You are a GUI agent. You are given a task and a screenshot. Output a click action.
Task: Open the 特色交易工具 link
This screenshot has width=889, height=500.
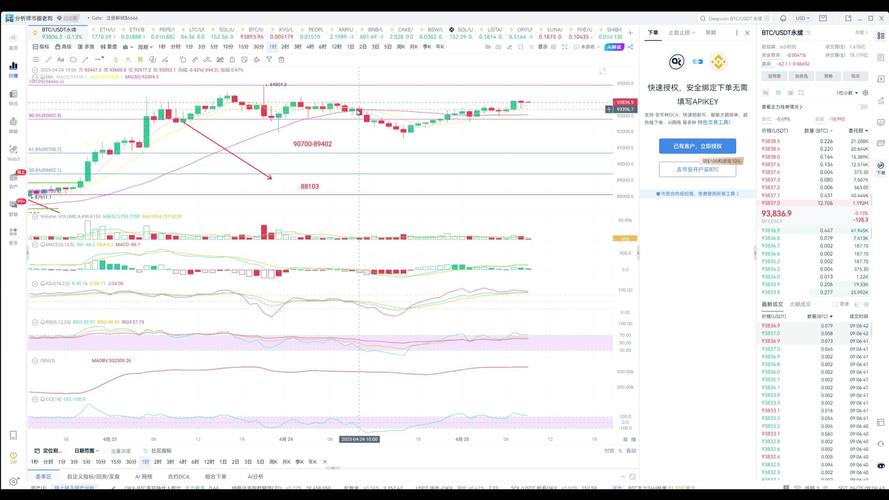(713, 122)
